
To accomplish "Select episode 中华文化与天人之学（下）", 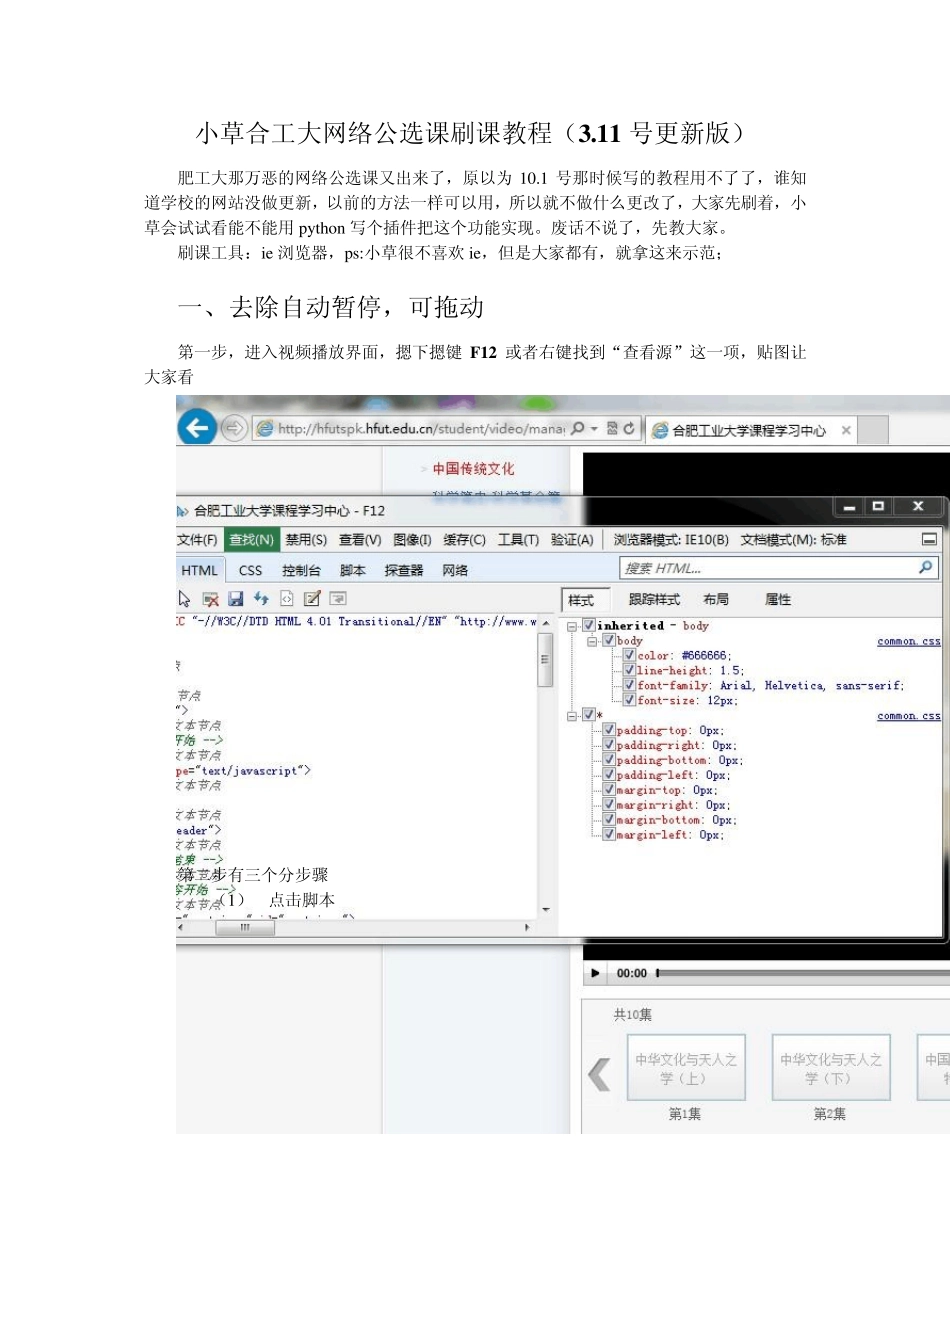I will pyautogui.click(x=830, y=1068).
